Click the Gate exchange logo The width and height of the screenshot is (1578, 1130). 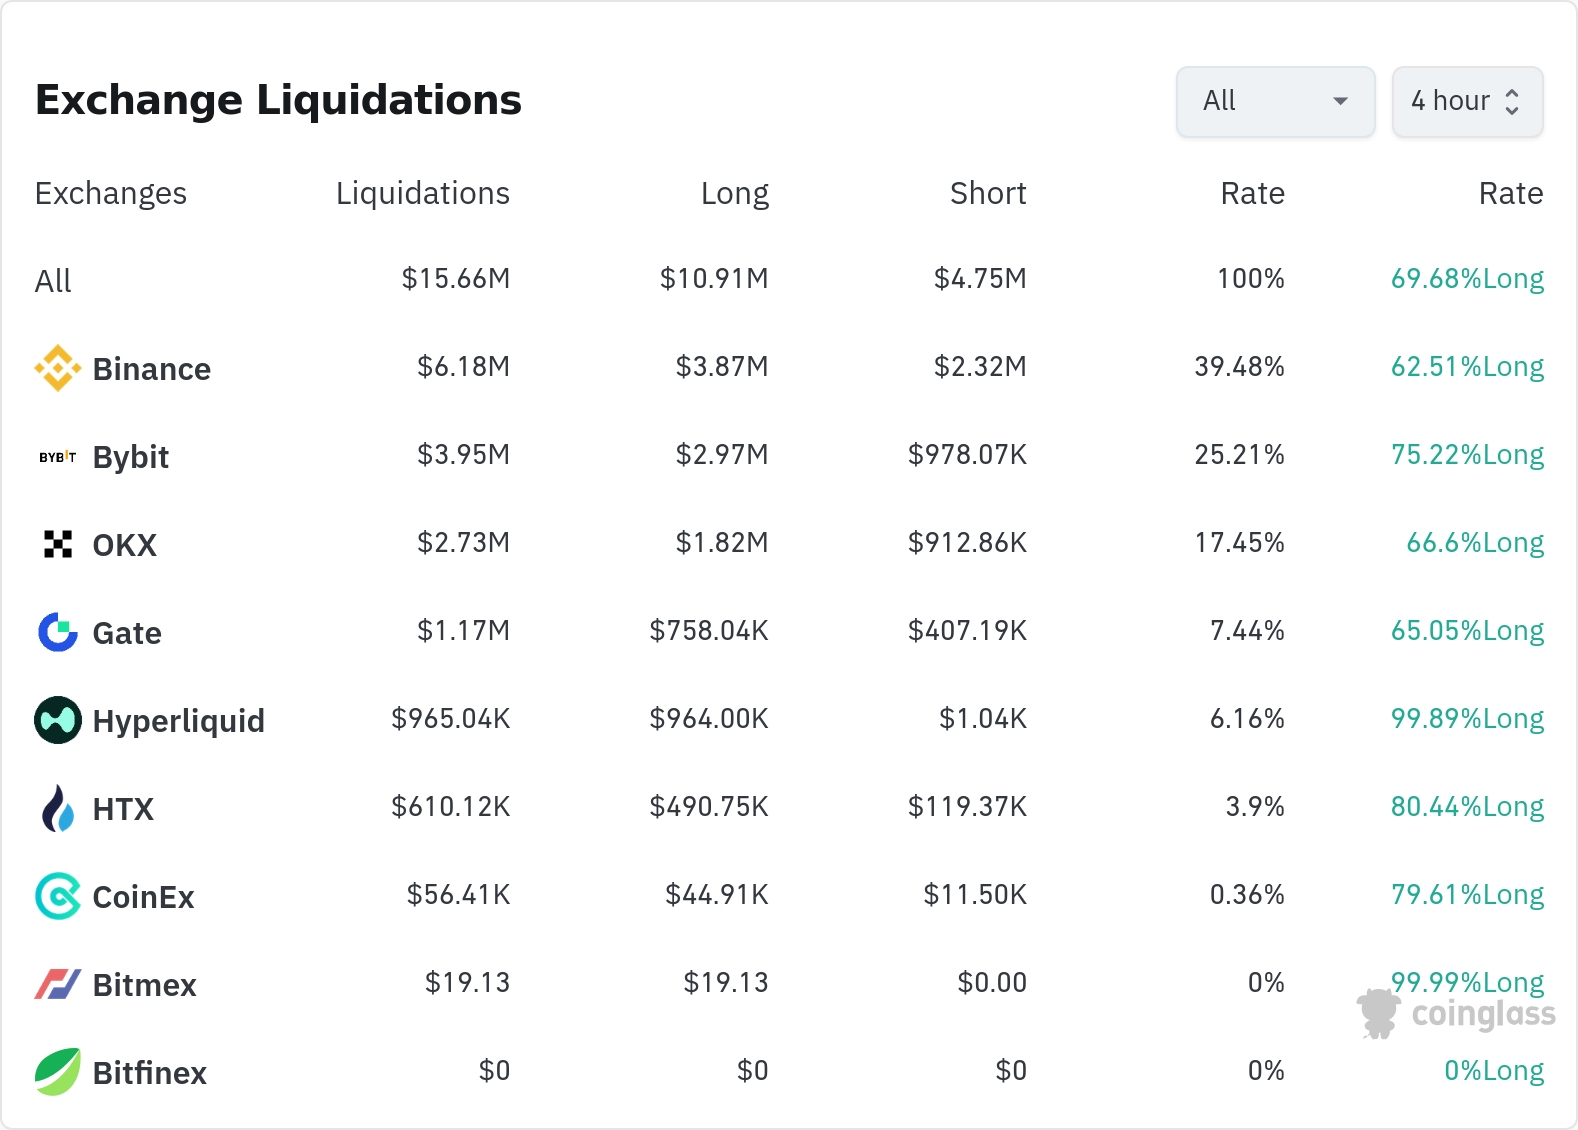[58, 632]
